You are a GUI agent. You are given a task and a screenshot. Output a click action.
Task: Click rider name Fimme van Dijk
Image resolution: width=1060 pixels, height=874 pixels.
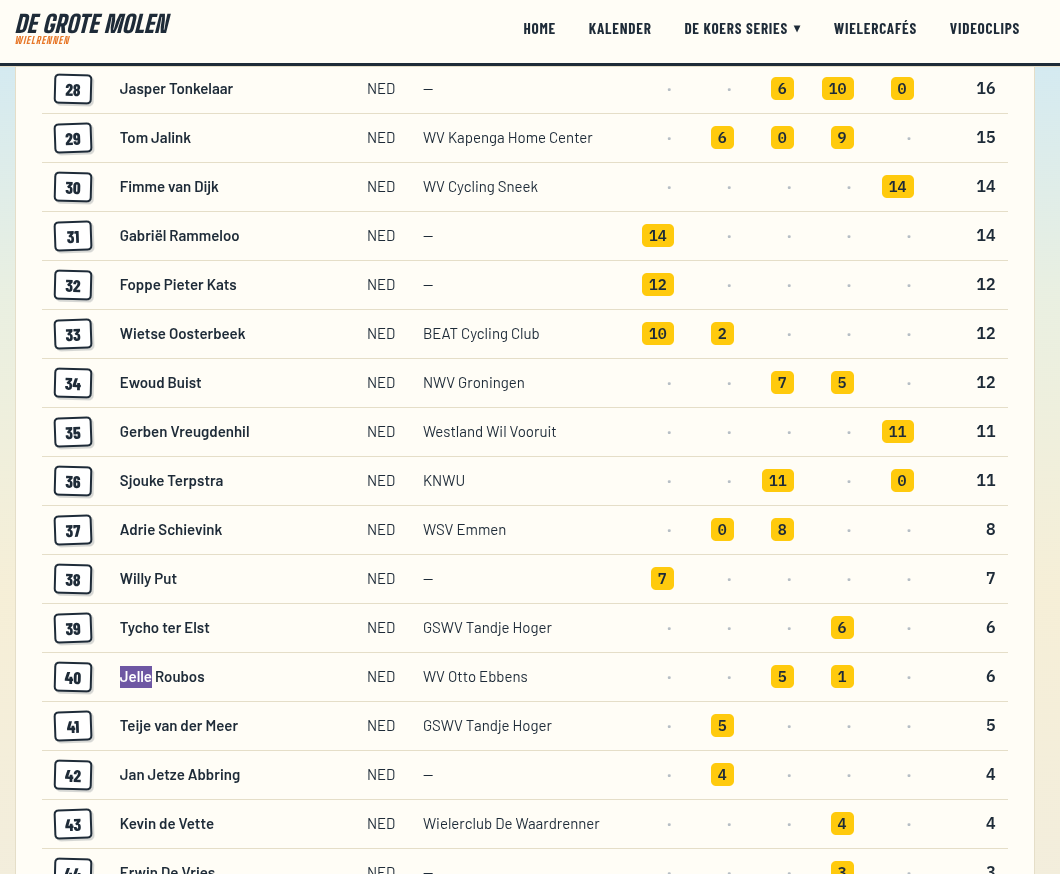169,187
